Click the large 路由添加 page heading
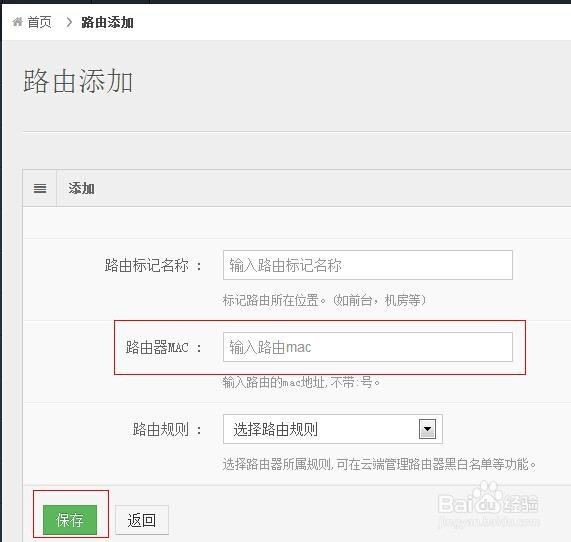Image resolution: width=571 pixels, height=542 pixels. point(78,81)
